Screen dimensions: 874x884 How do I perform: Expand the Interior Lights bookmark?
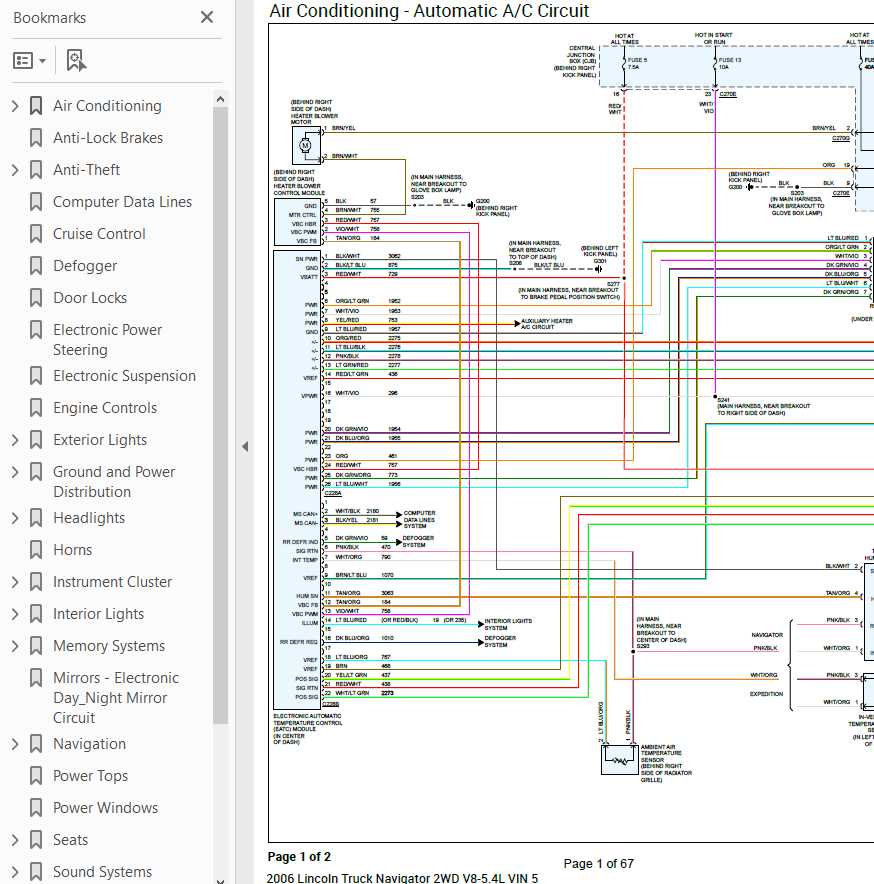(15, 614)
